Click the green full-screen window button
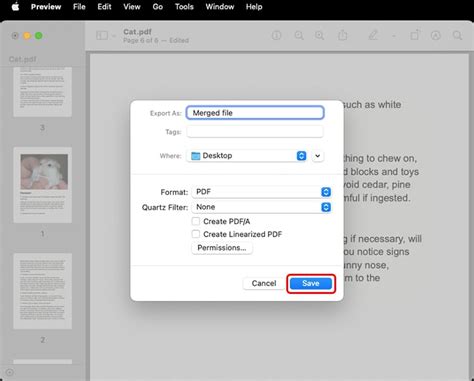Image resolution: width=474 pixels, height=381 pixels. pos(39,36)
